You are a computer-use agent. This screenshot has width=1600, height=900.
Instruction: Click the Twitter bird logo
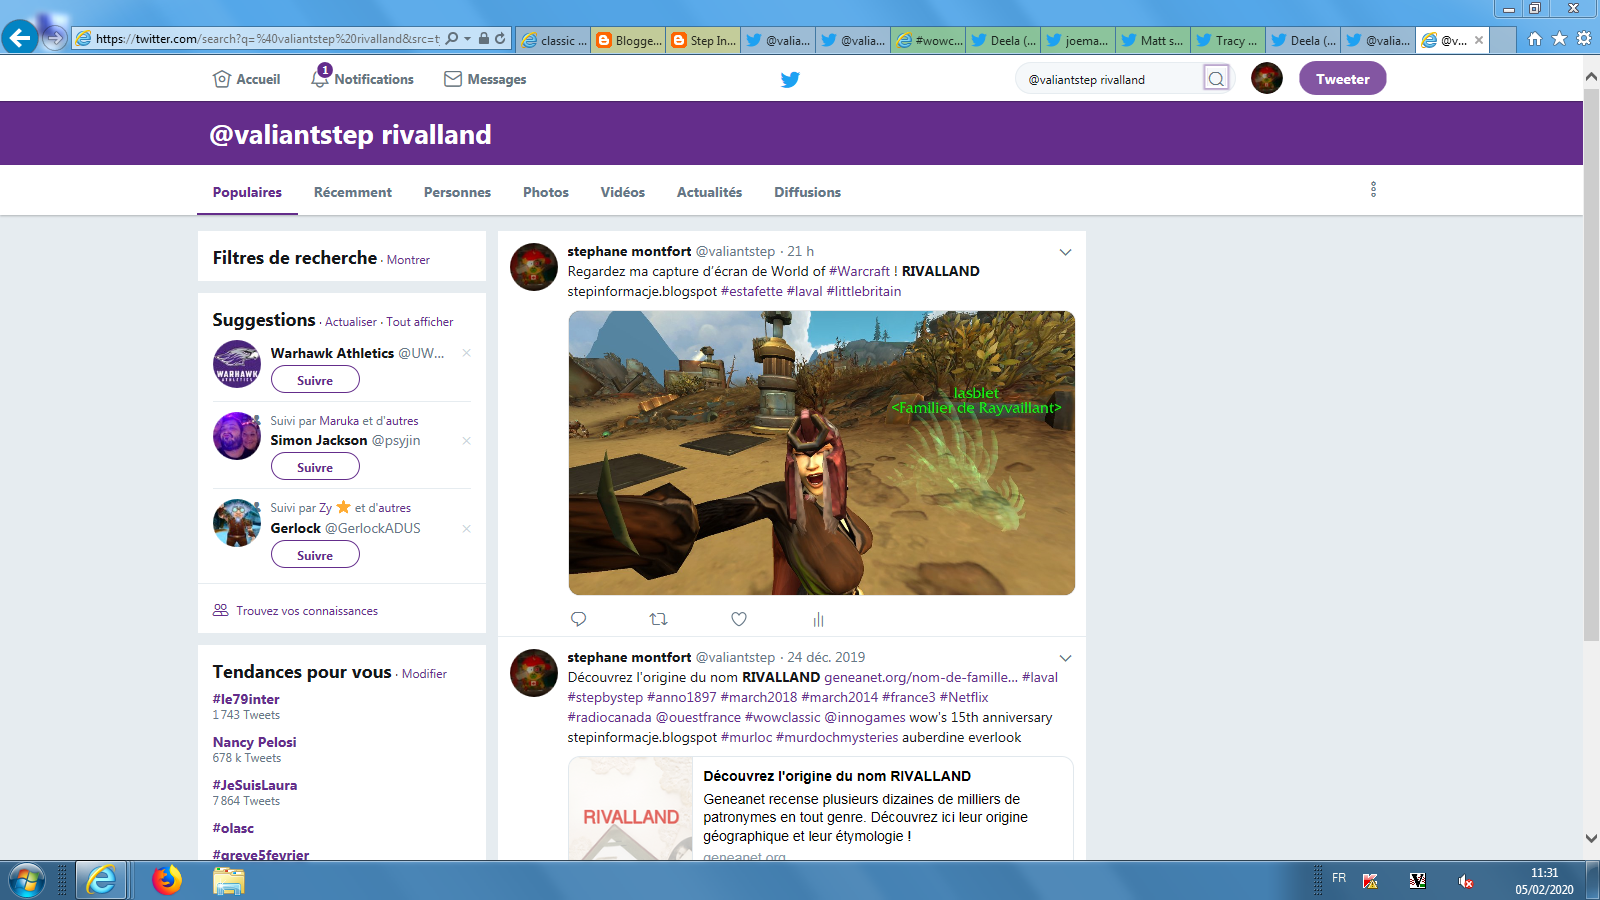tap(790, 79)
